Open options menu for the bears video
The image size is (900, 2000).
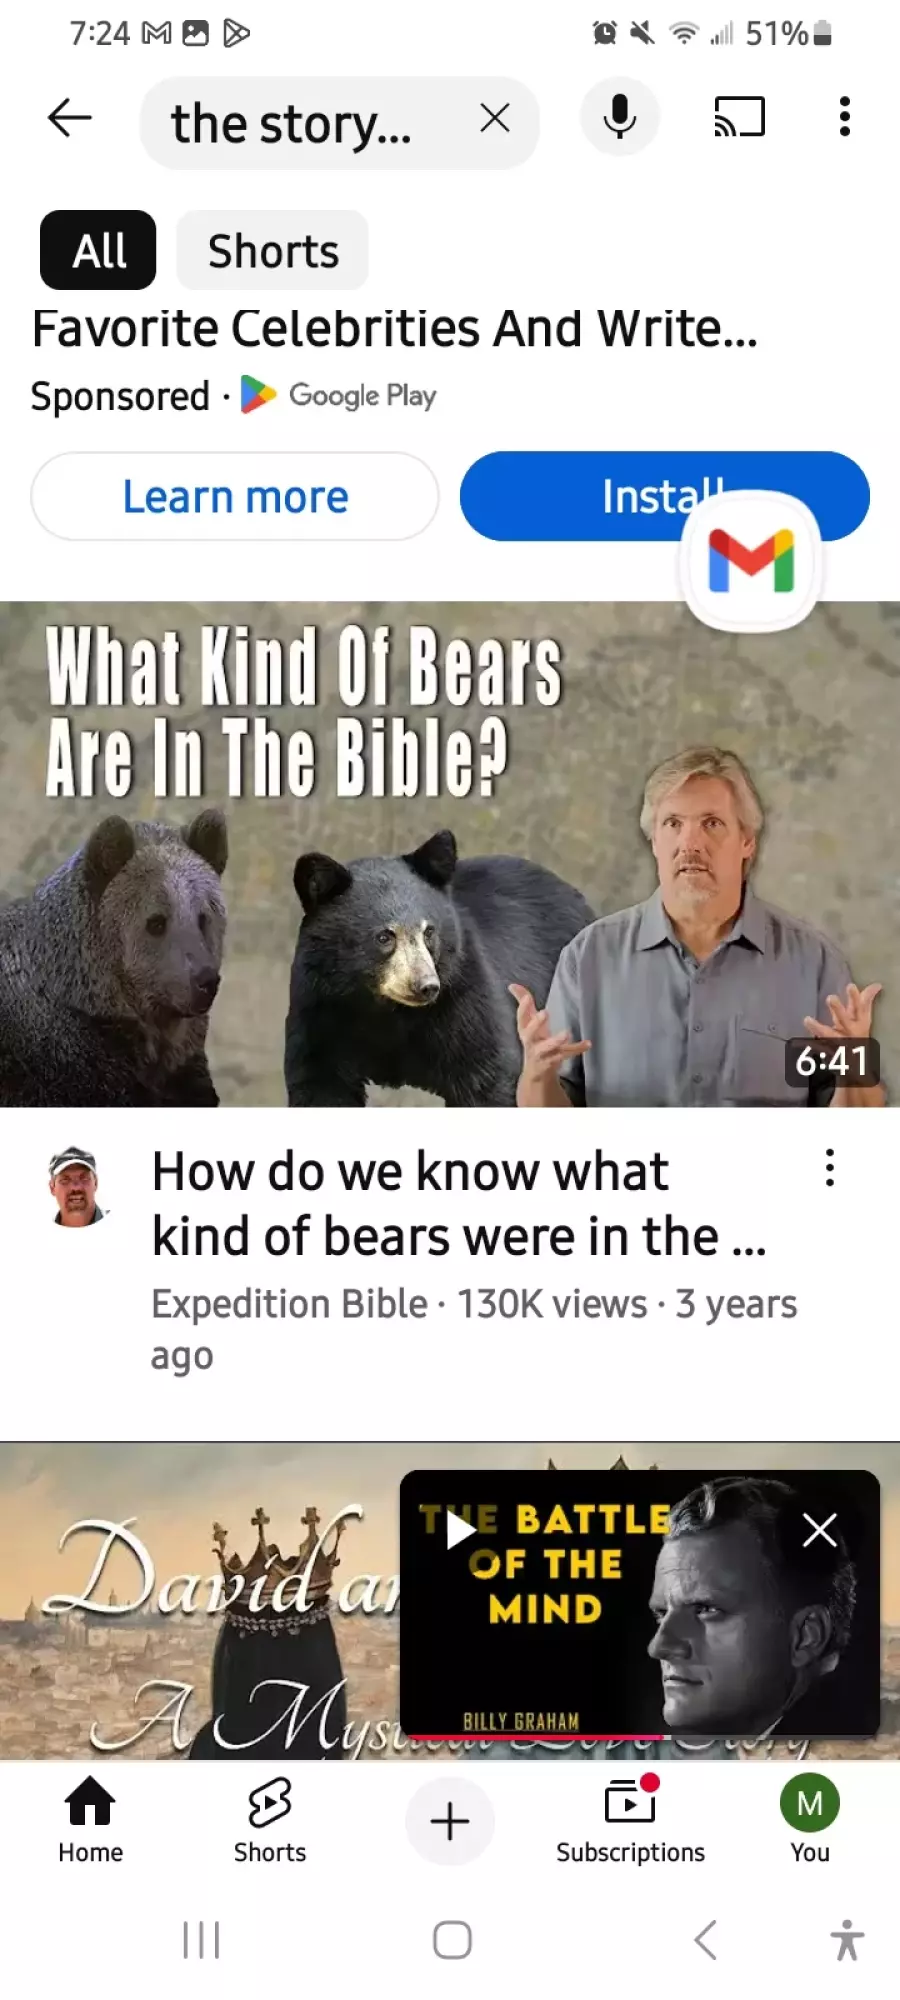[x=829, y=1168]
